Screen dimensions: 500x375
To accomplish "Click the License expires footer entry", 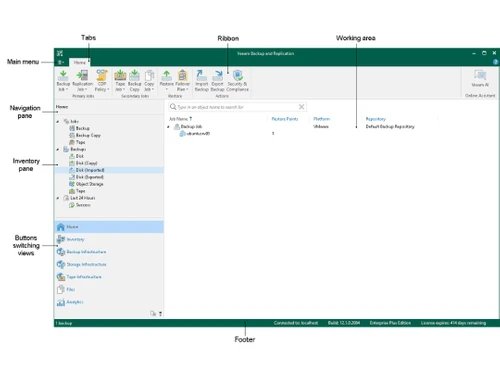I will (x=453, y=323).
